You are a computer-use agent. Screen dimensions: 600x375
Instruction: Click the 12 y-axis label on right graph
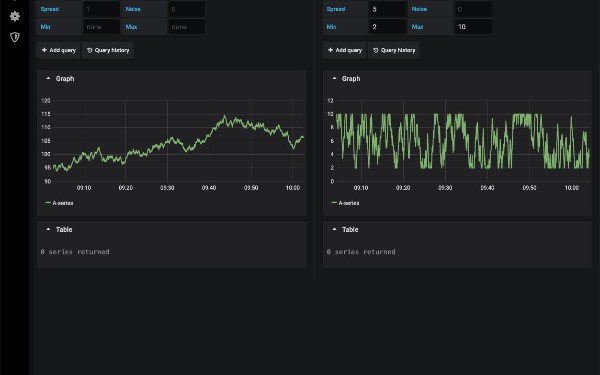click(330, 101)
